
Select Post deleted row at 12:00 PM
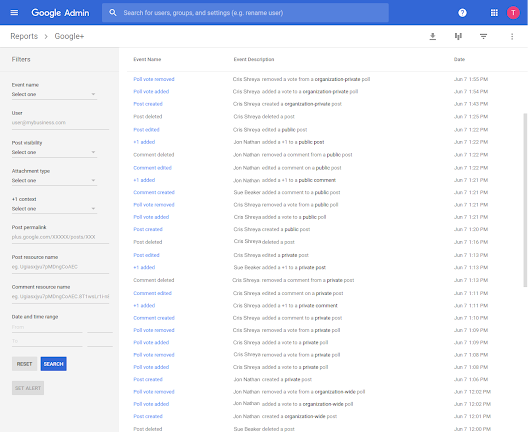[x=327, y=429]
